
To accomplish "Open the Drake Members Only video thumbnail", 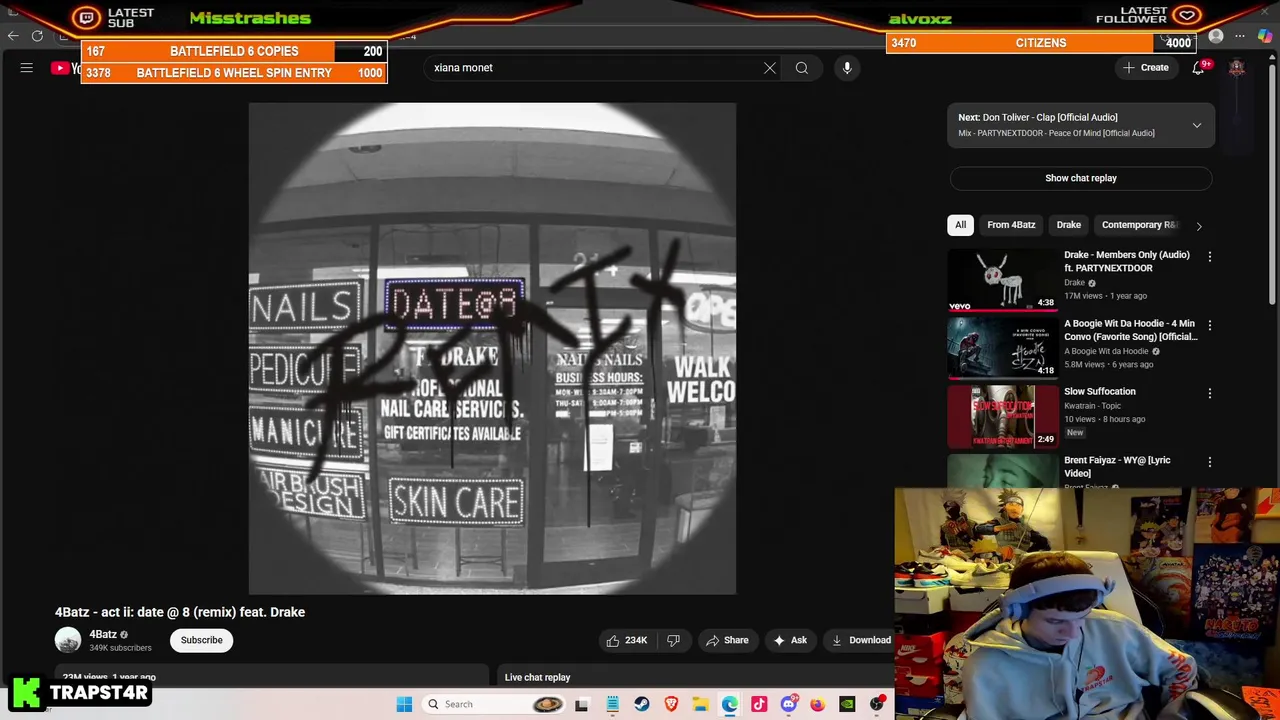I will pos(1002,280).
